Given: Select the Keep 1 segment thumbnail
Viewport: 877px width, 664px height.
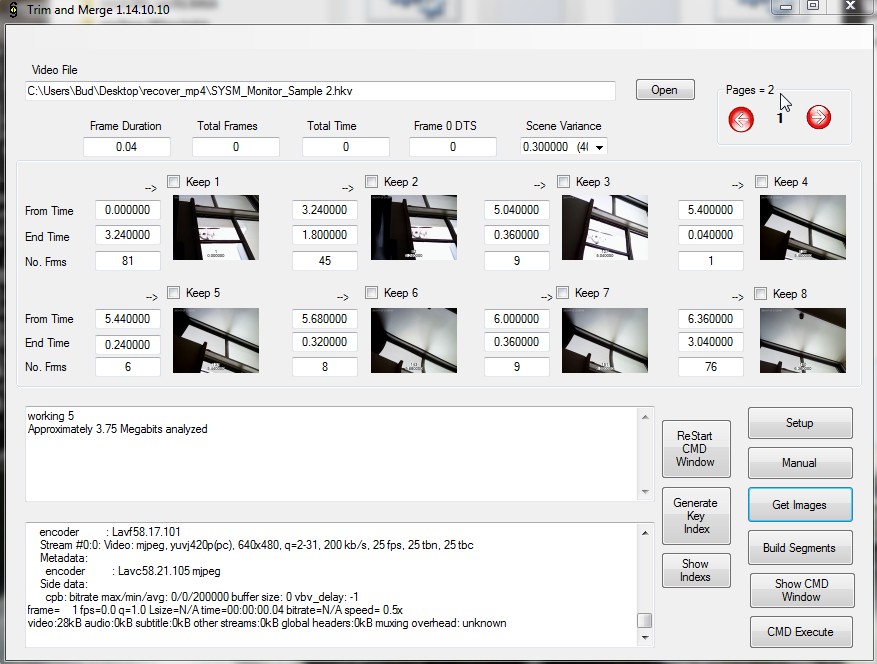Looking at the screenshot, I should pyautogui.click(x=216, y=227).
